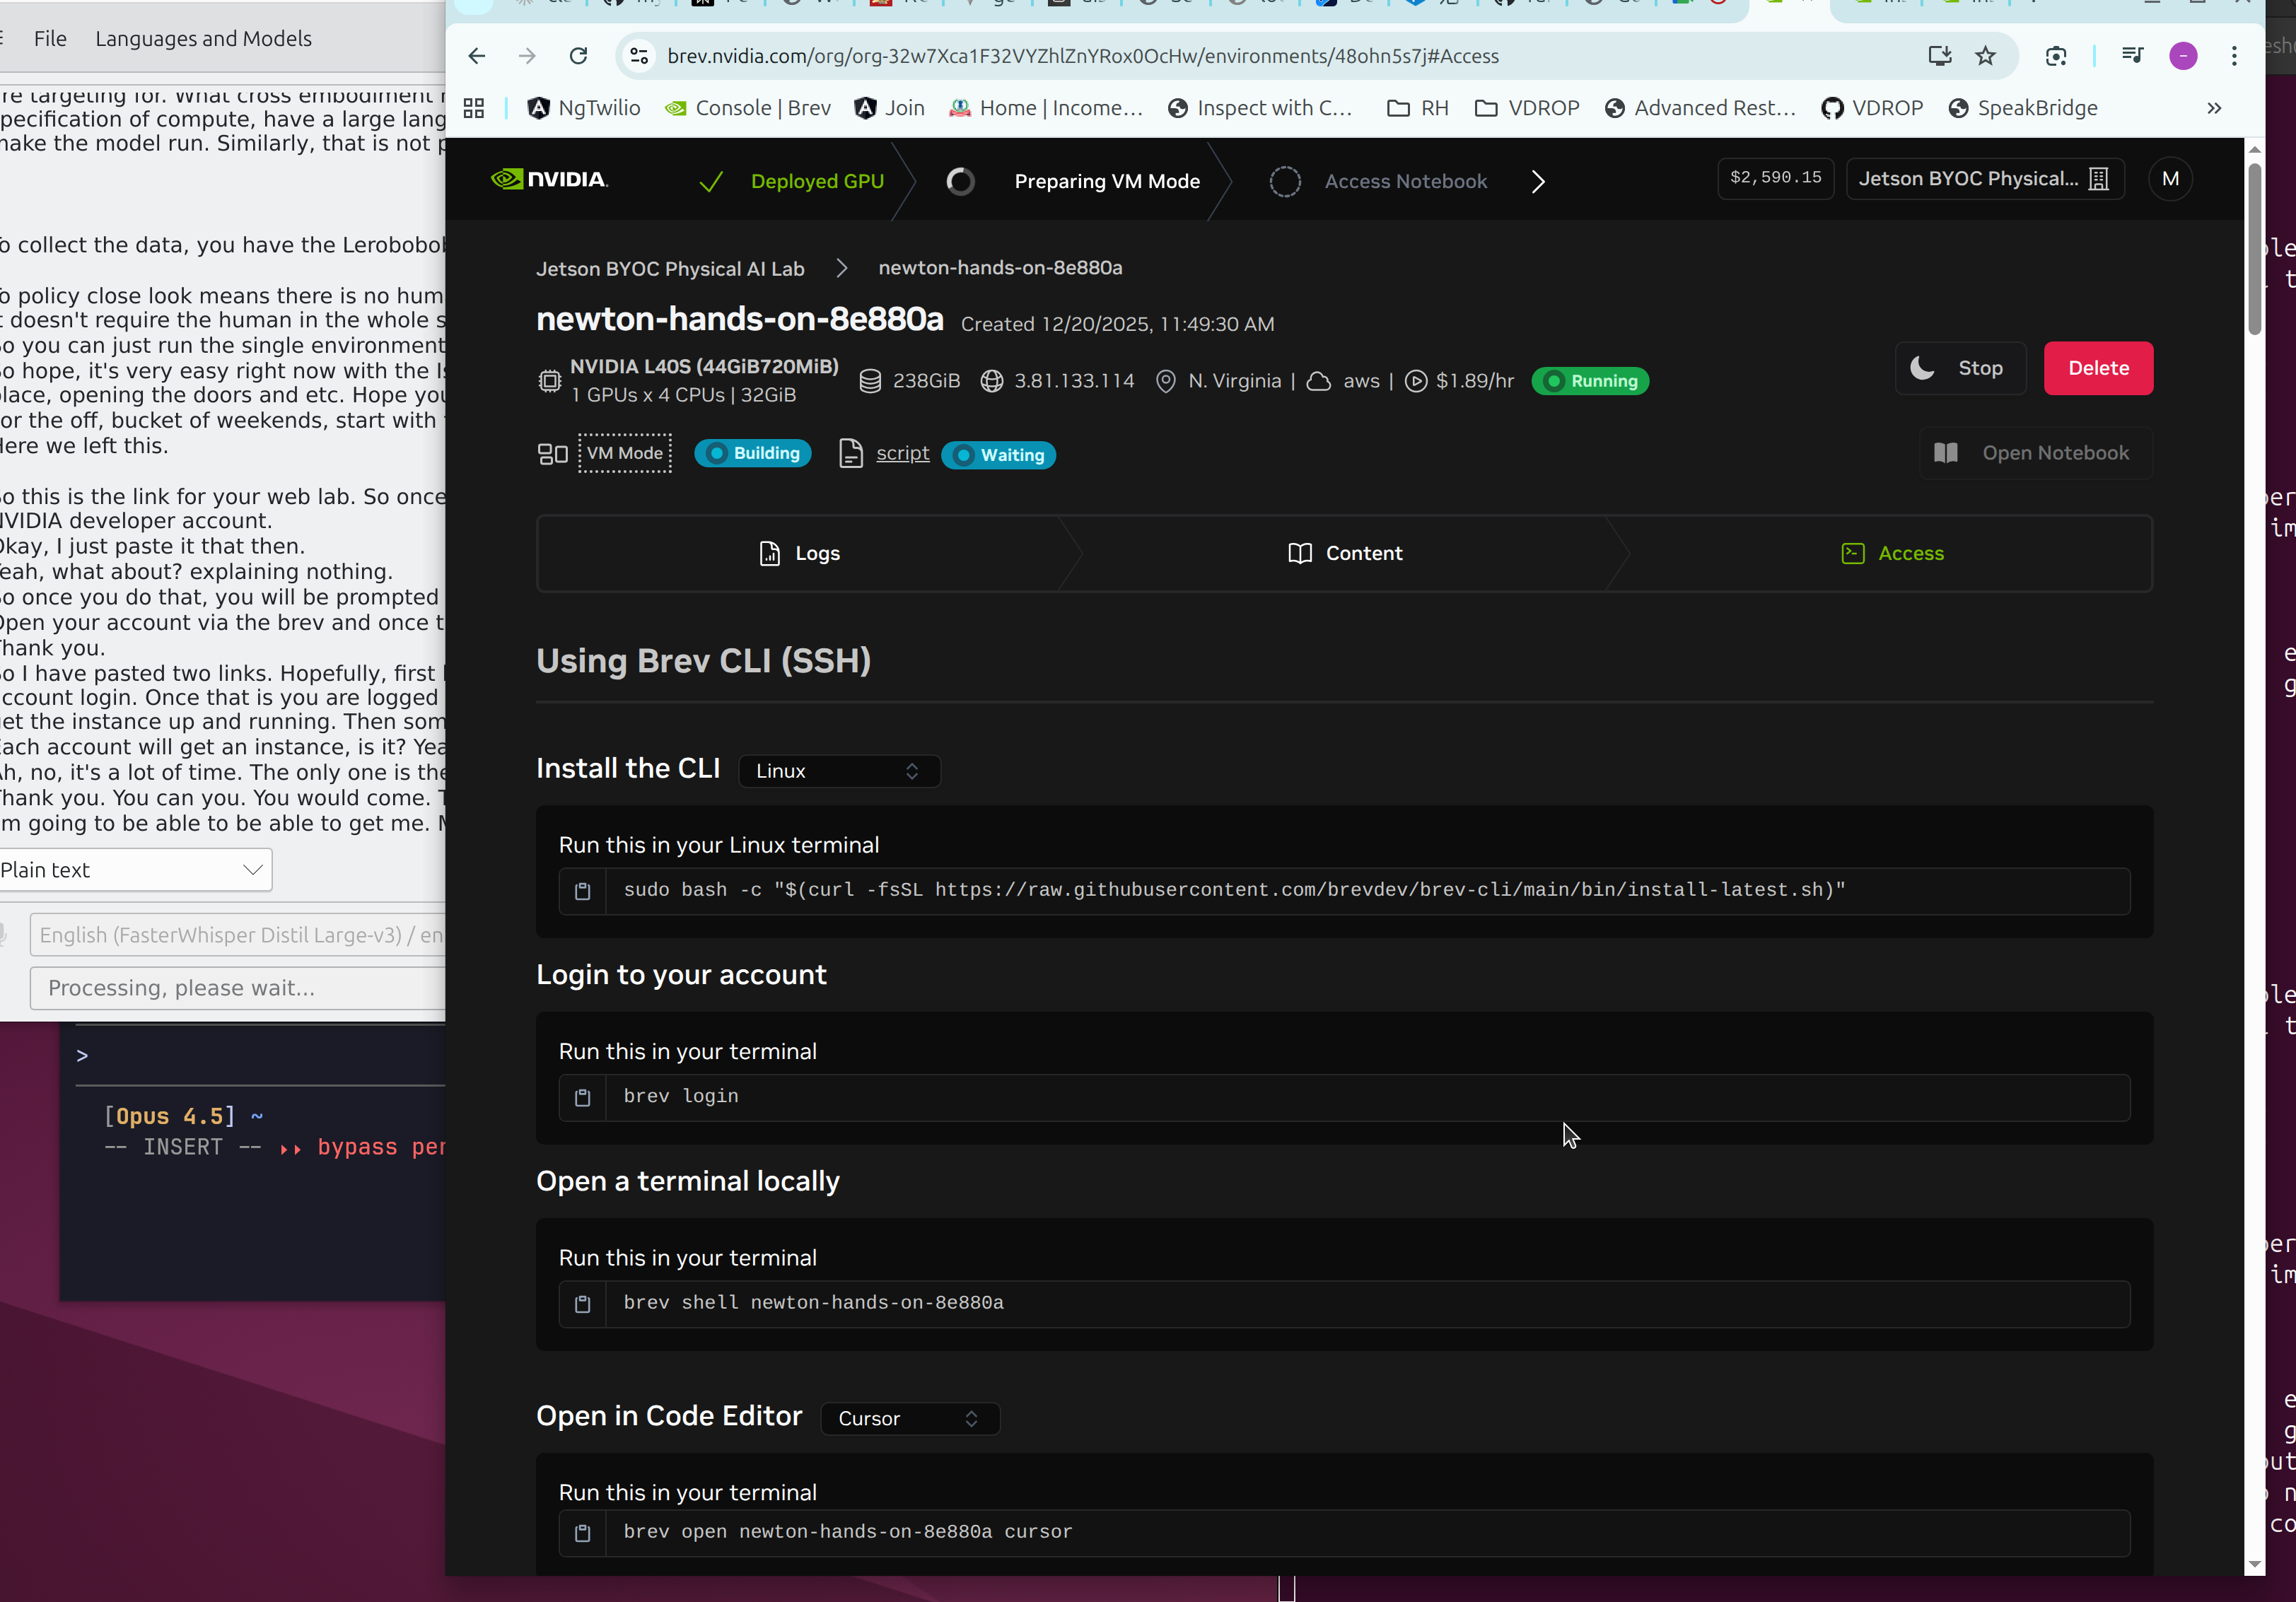Stop the running instance
The image size is (2296, 1602).
[x=1959, y=368]
